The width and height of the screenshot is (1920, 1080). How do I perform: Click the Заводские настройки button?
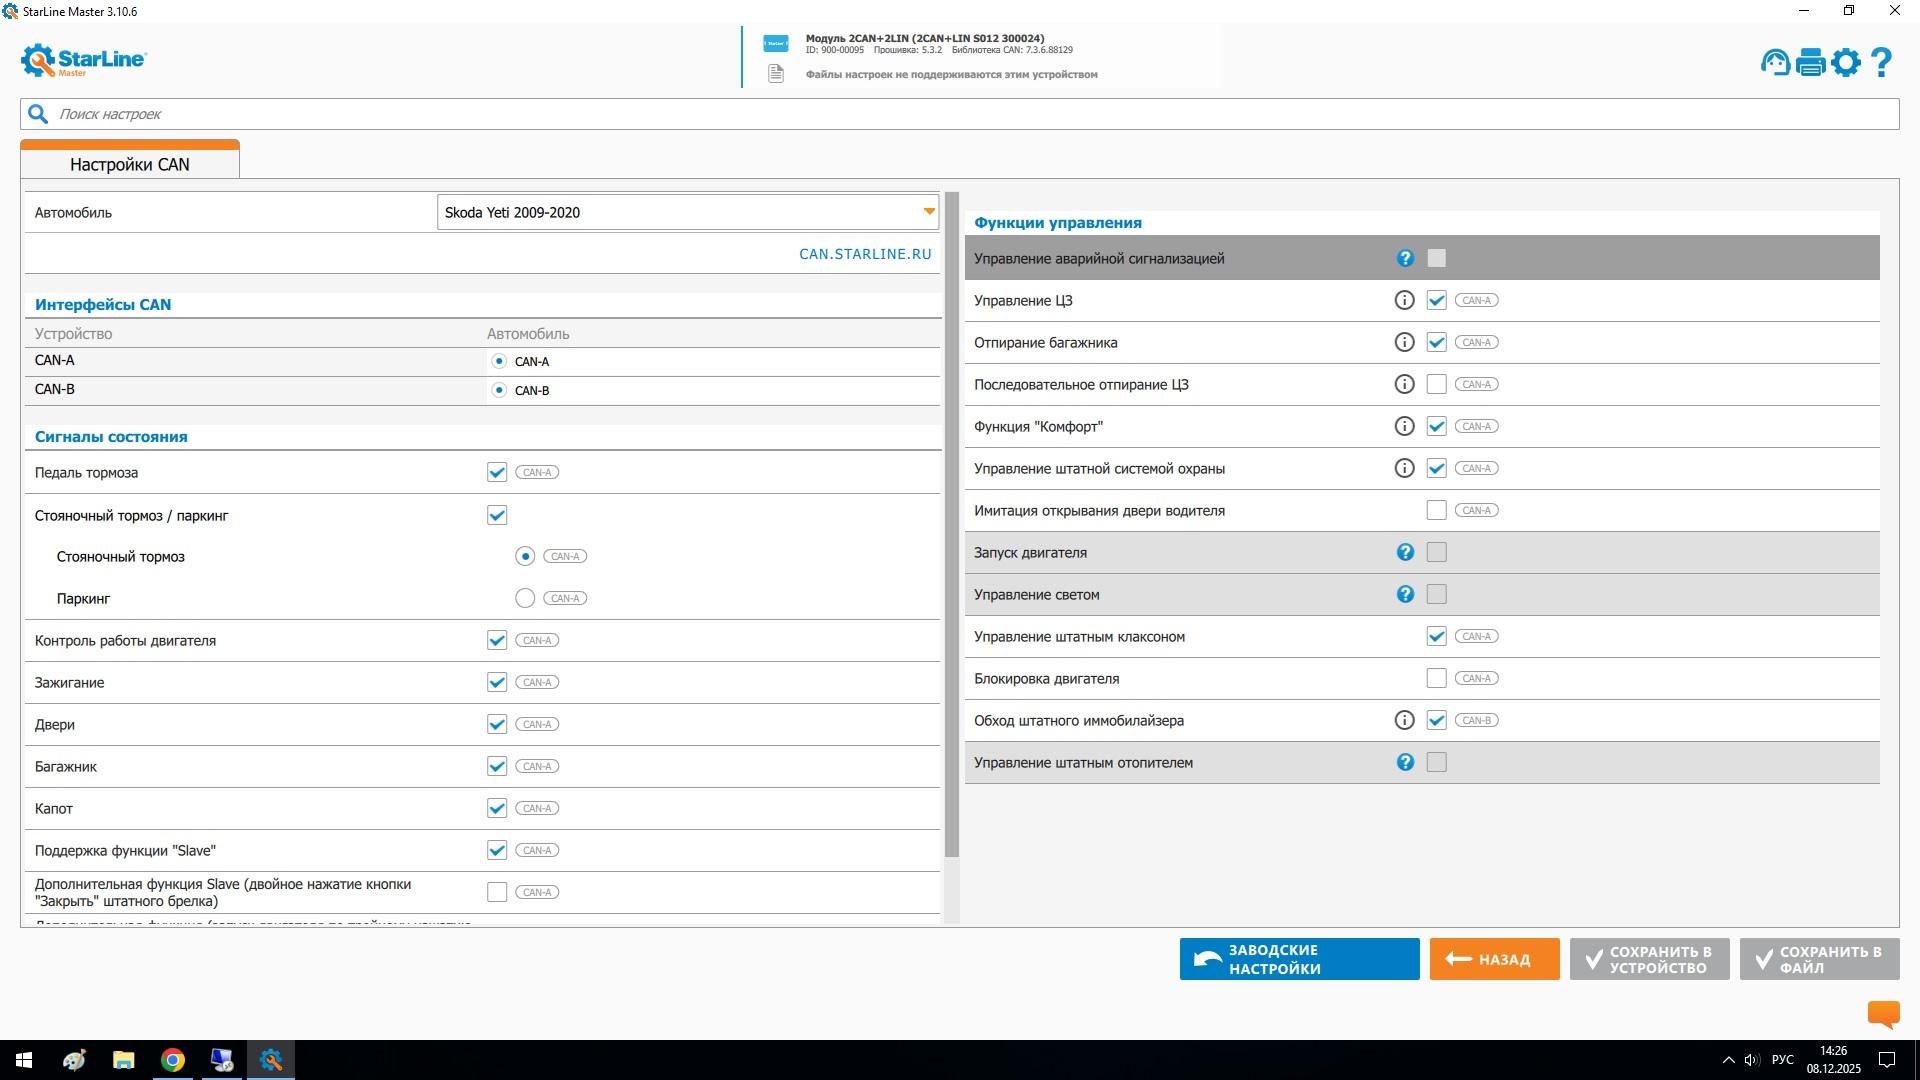tap(1299, 959)
